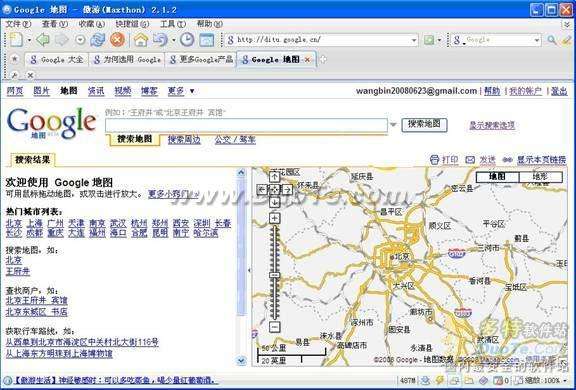Click the blue Undo closed tab icon
Viewport: 576px width, 390px height.
tap(160, 40)
